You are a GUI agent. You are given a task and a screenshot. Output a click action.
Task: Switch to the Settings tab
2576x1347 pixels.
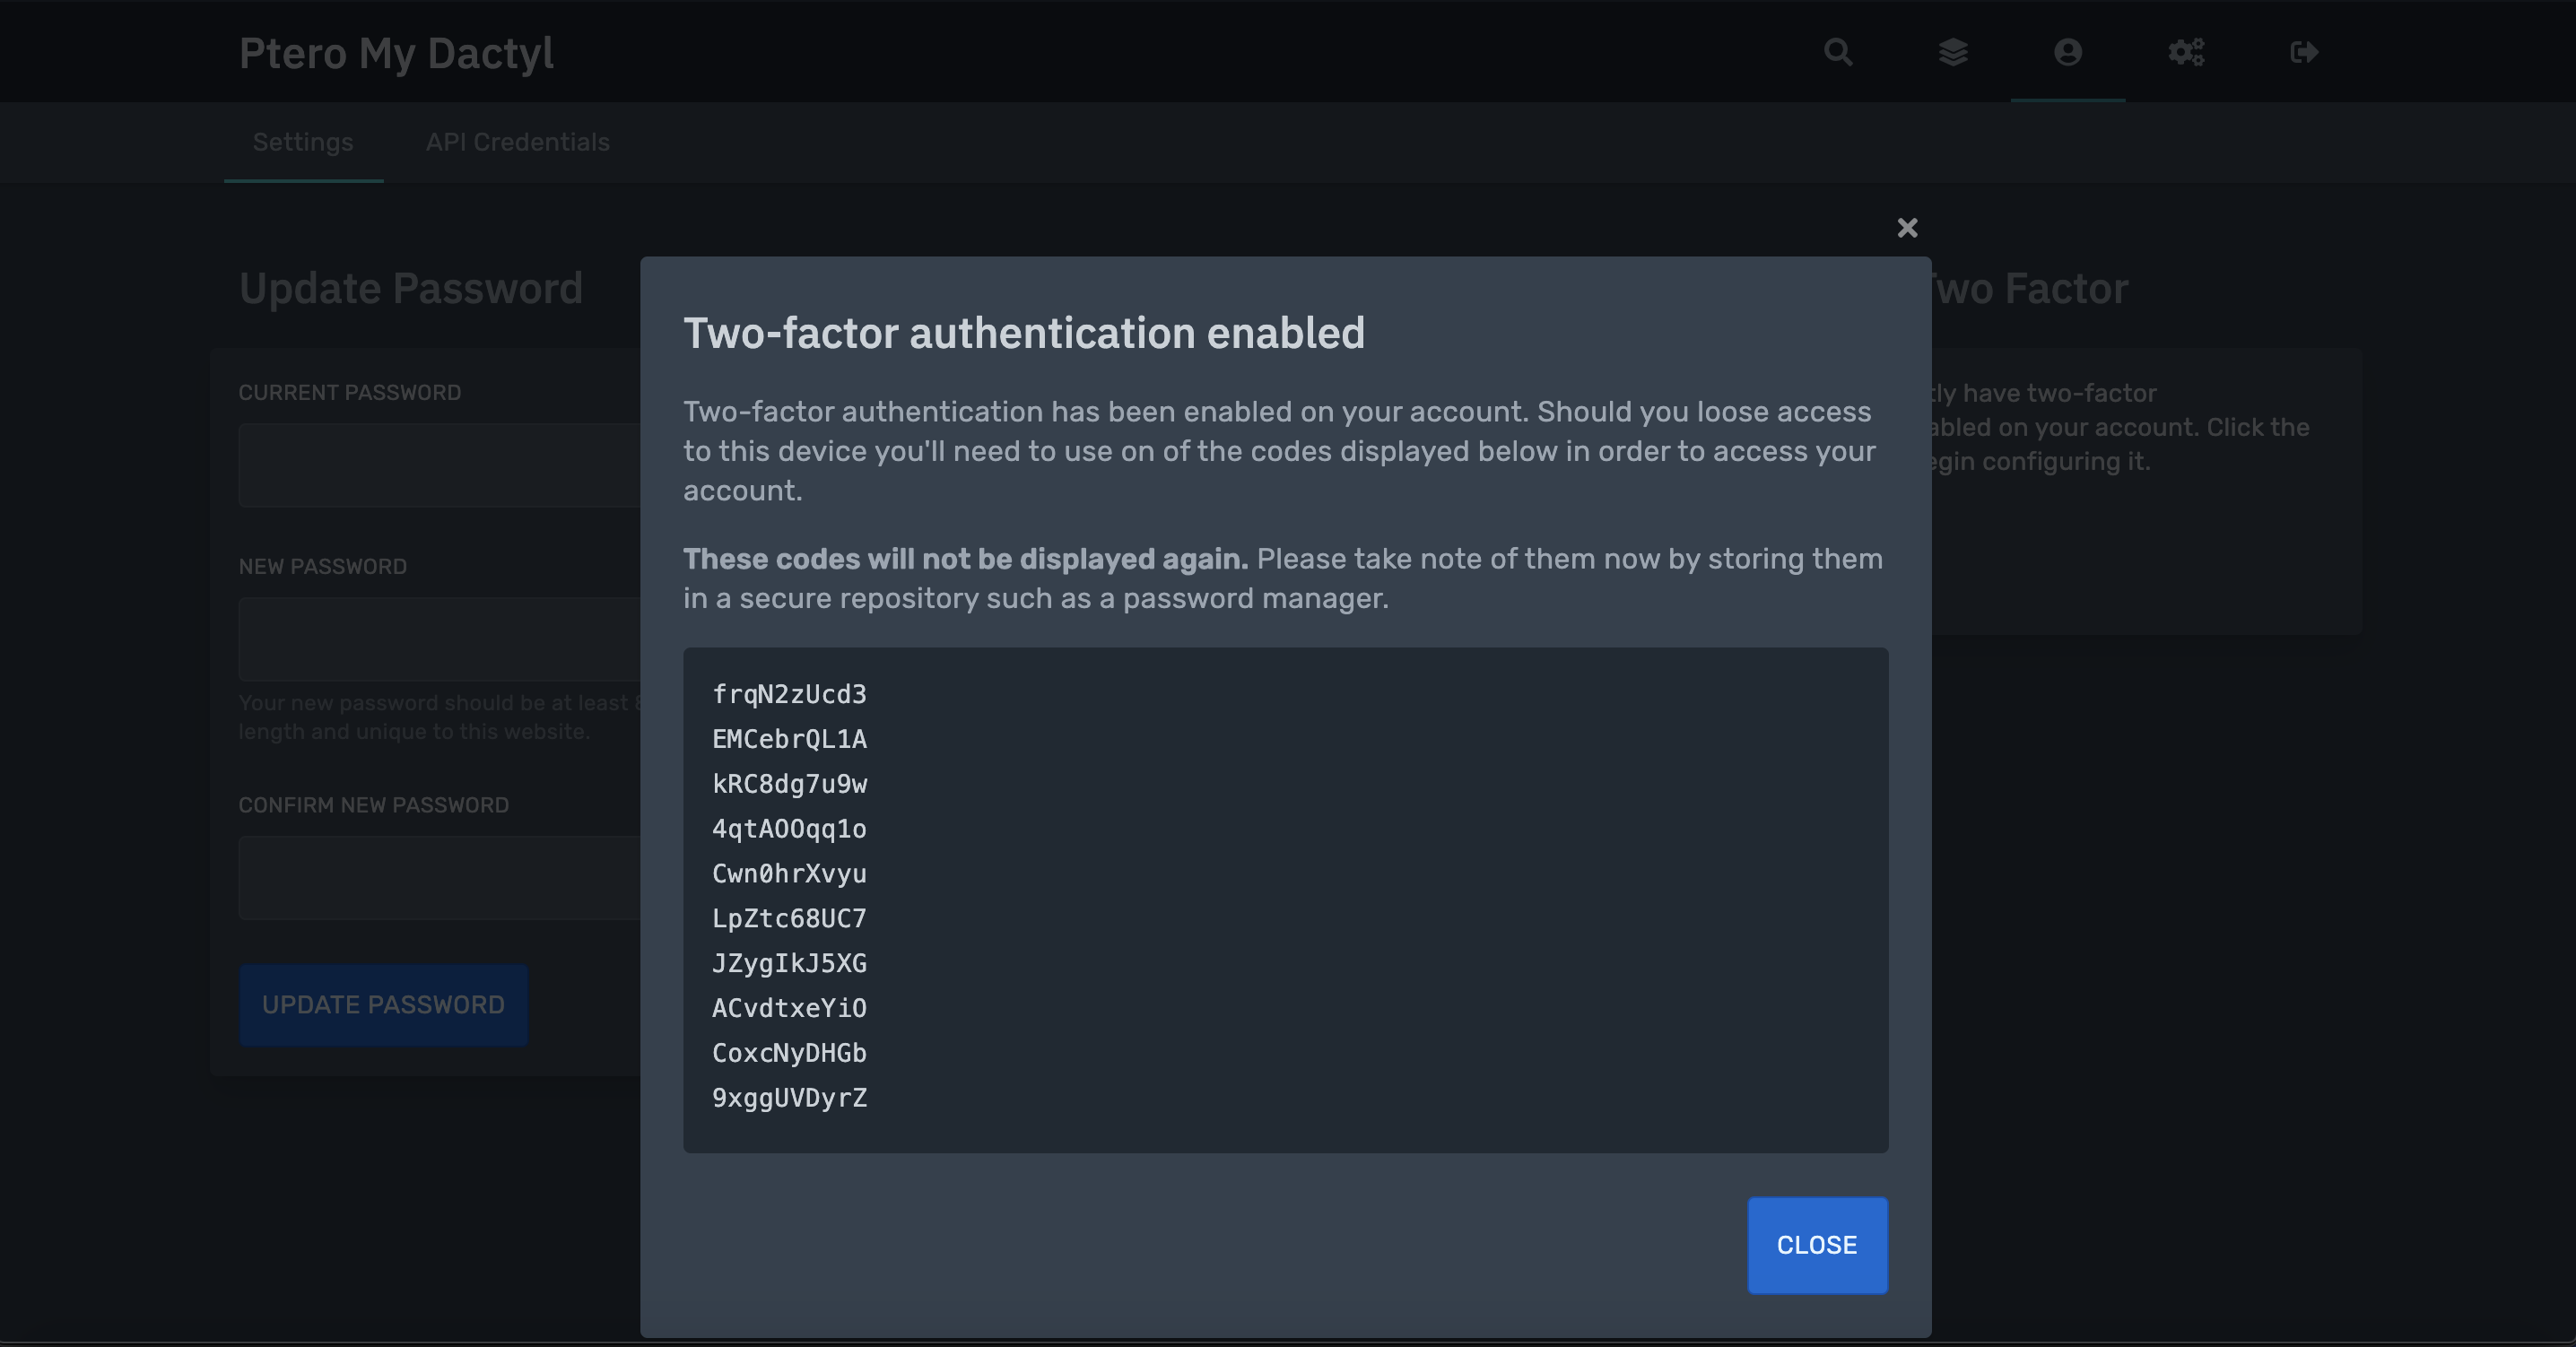[303, 142]
